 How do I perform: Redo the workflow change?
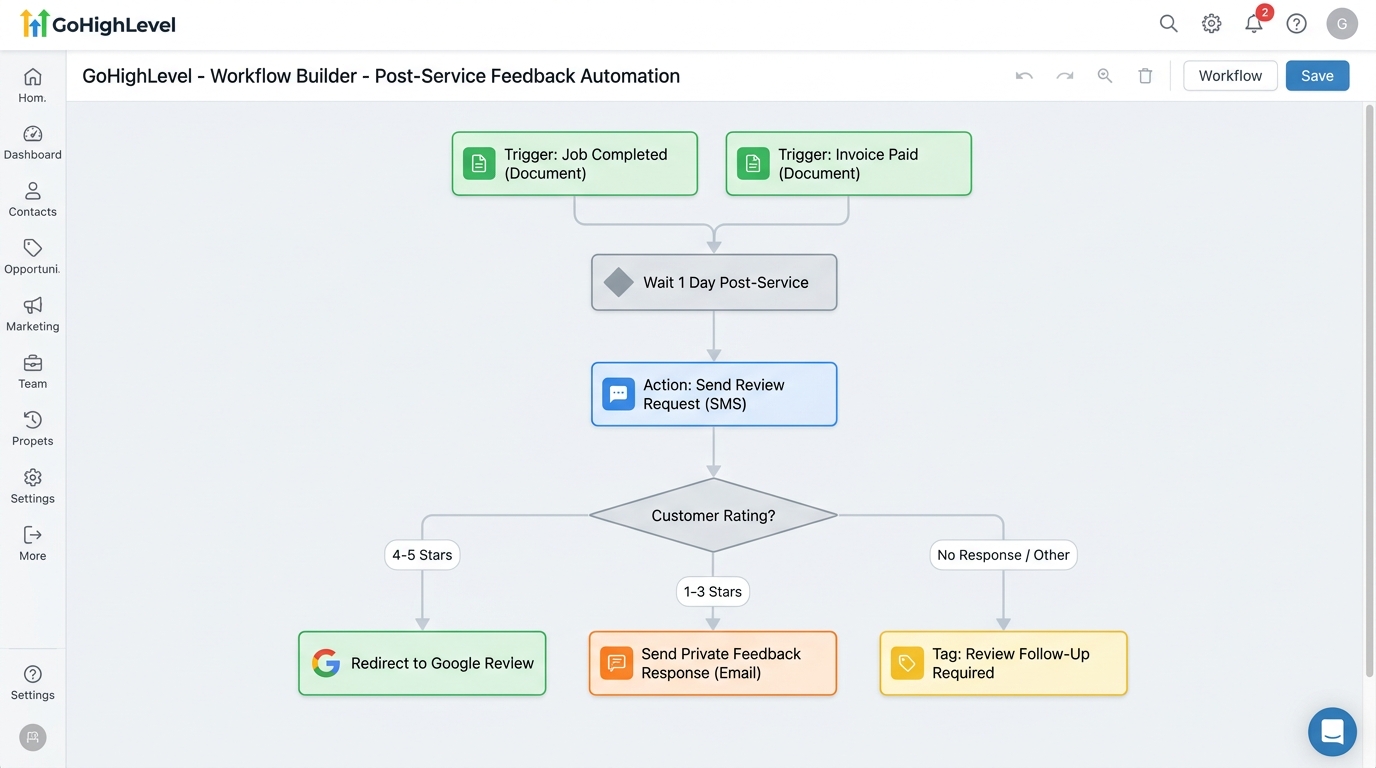pos(1065,76)
